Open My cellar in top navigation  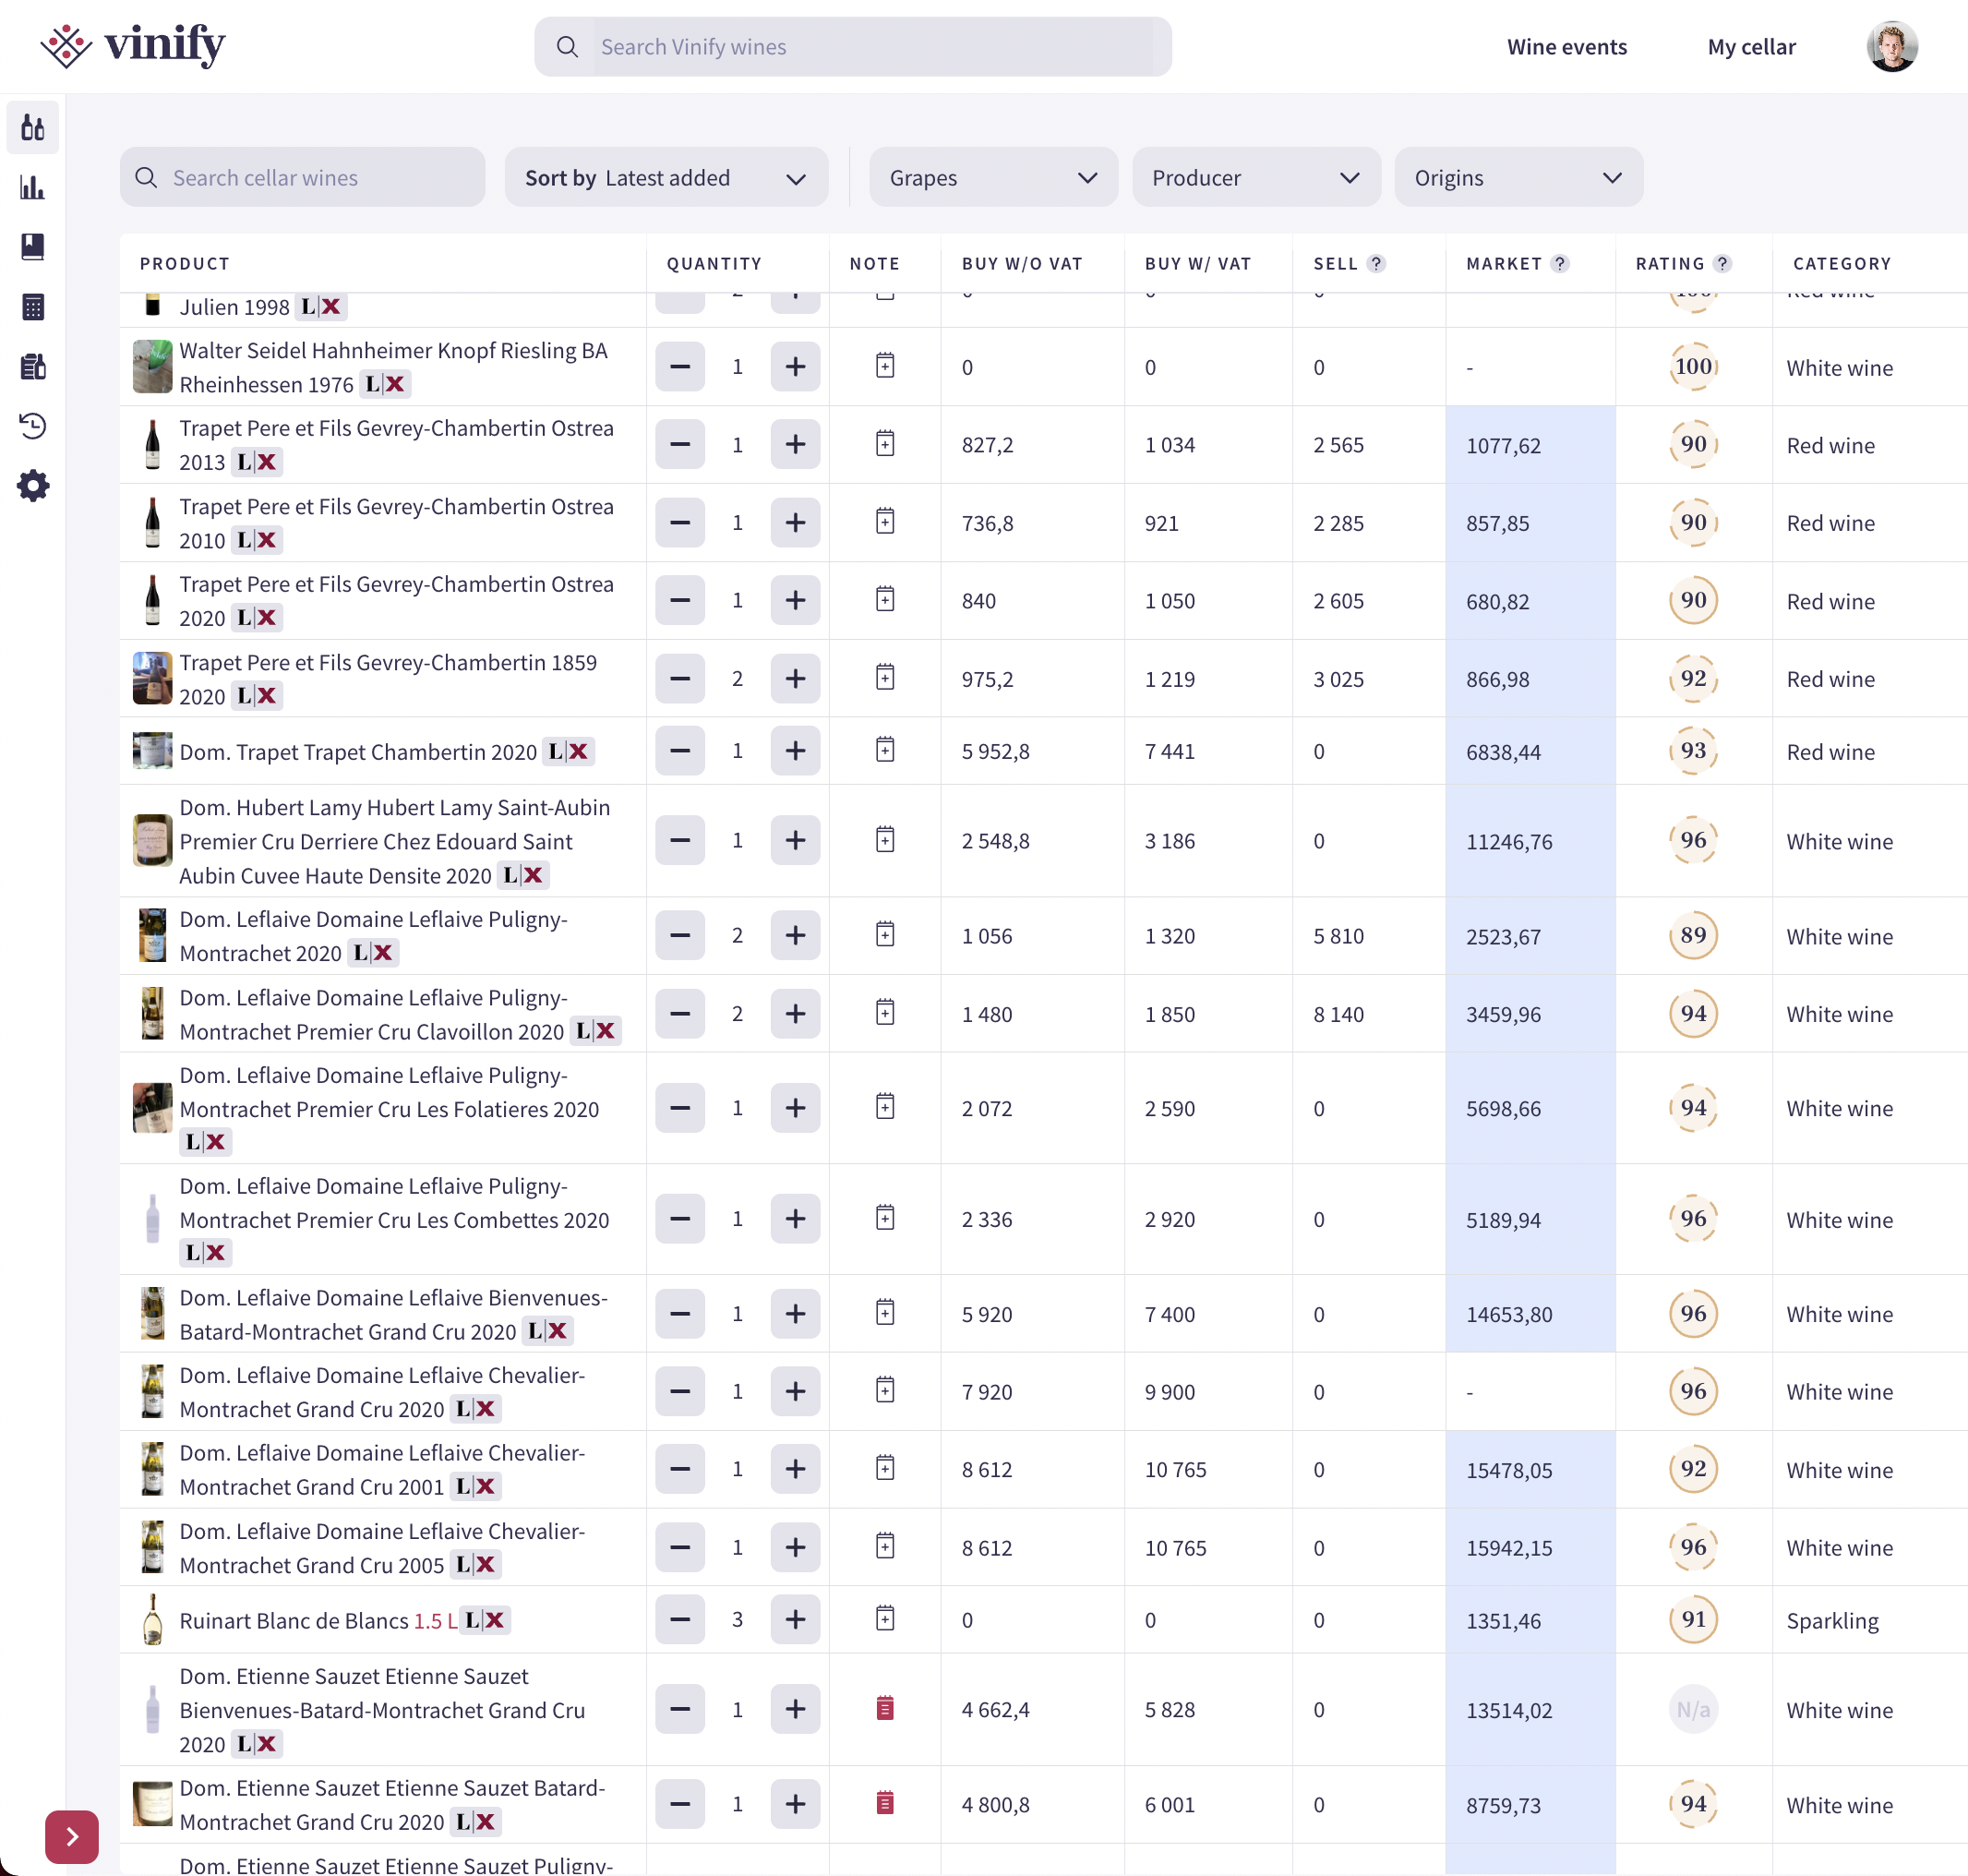pos(1751,47)
